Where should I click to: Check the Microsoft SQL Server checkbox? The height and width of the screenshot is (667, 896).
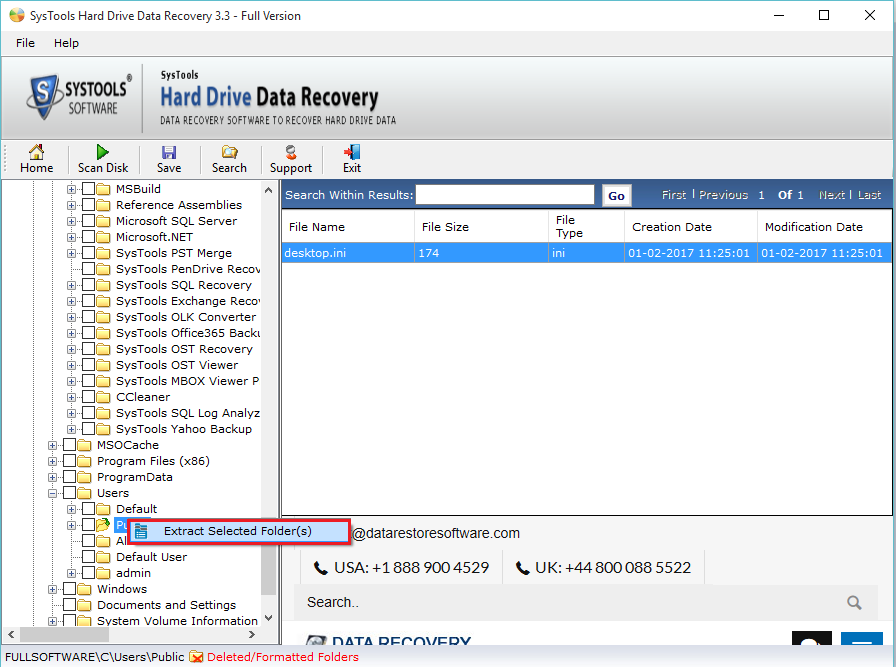click(x=89, y=221)
